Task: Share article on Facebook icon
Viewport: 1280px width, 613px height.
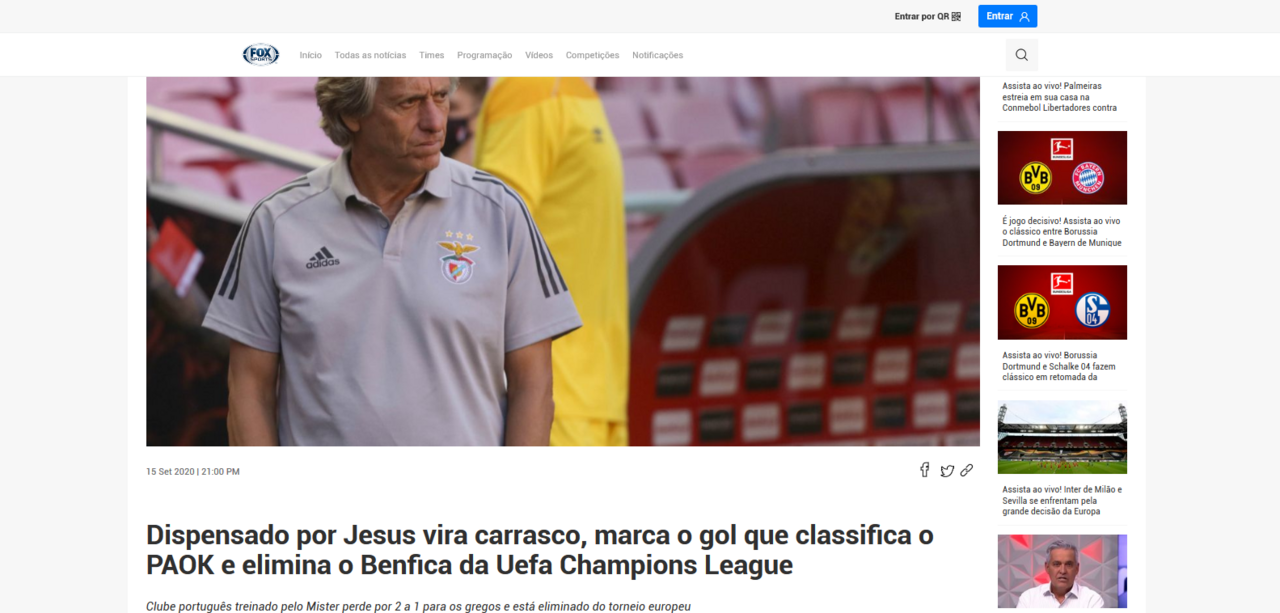Action: (925, 470)
